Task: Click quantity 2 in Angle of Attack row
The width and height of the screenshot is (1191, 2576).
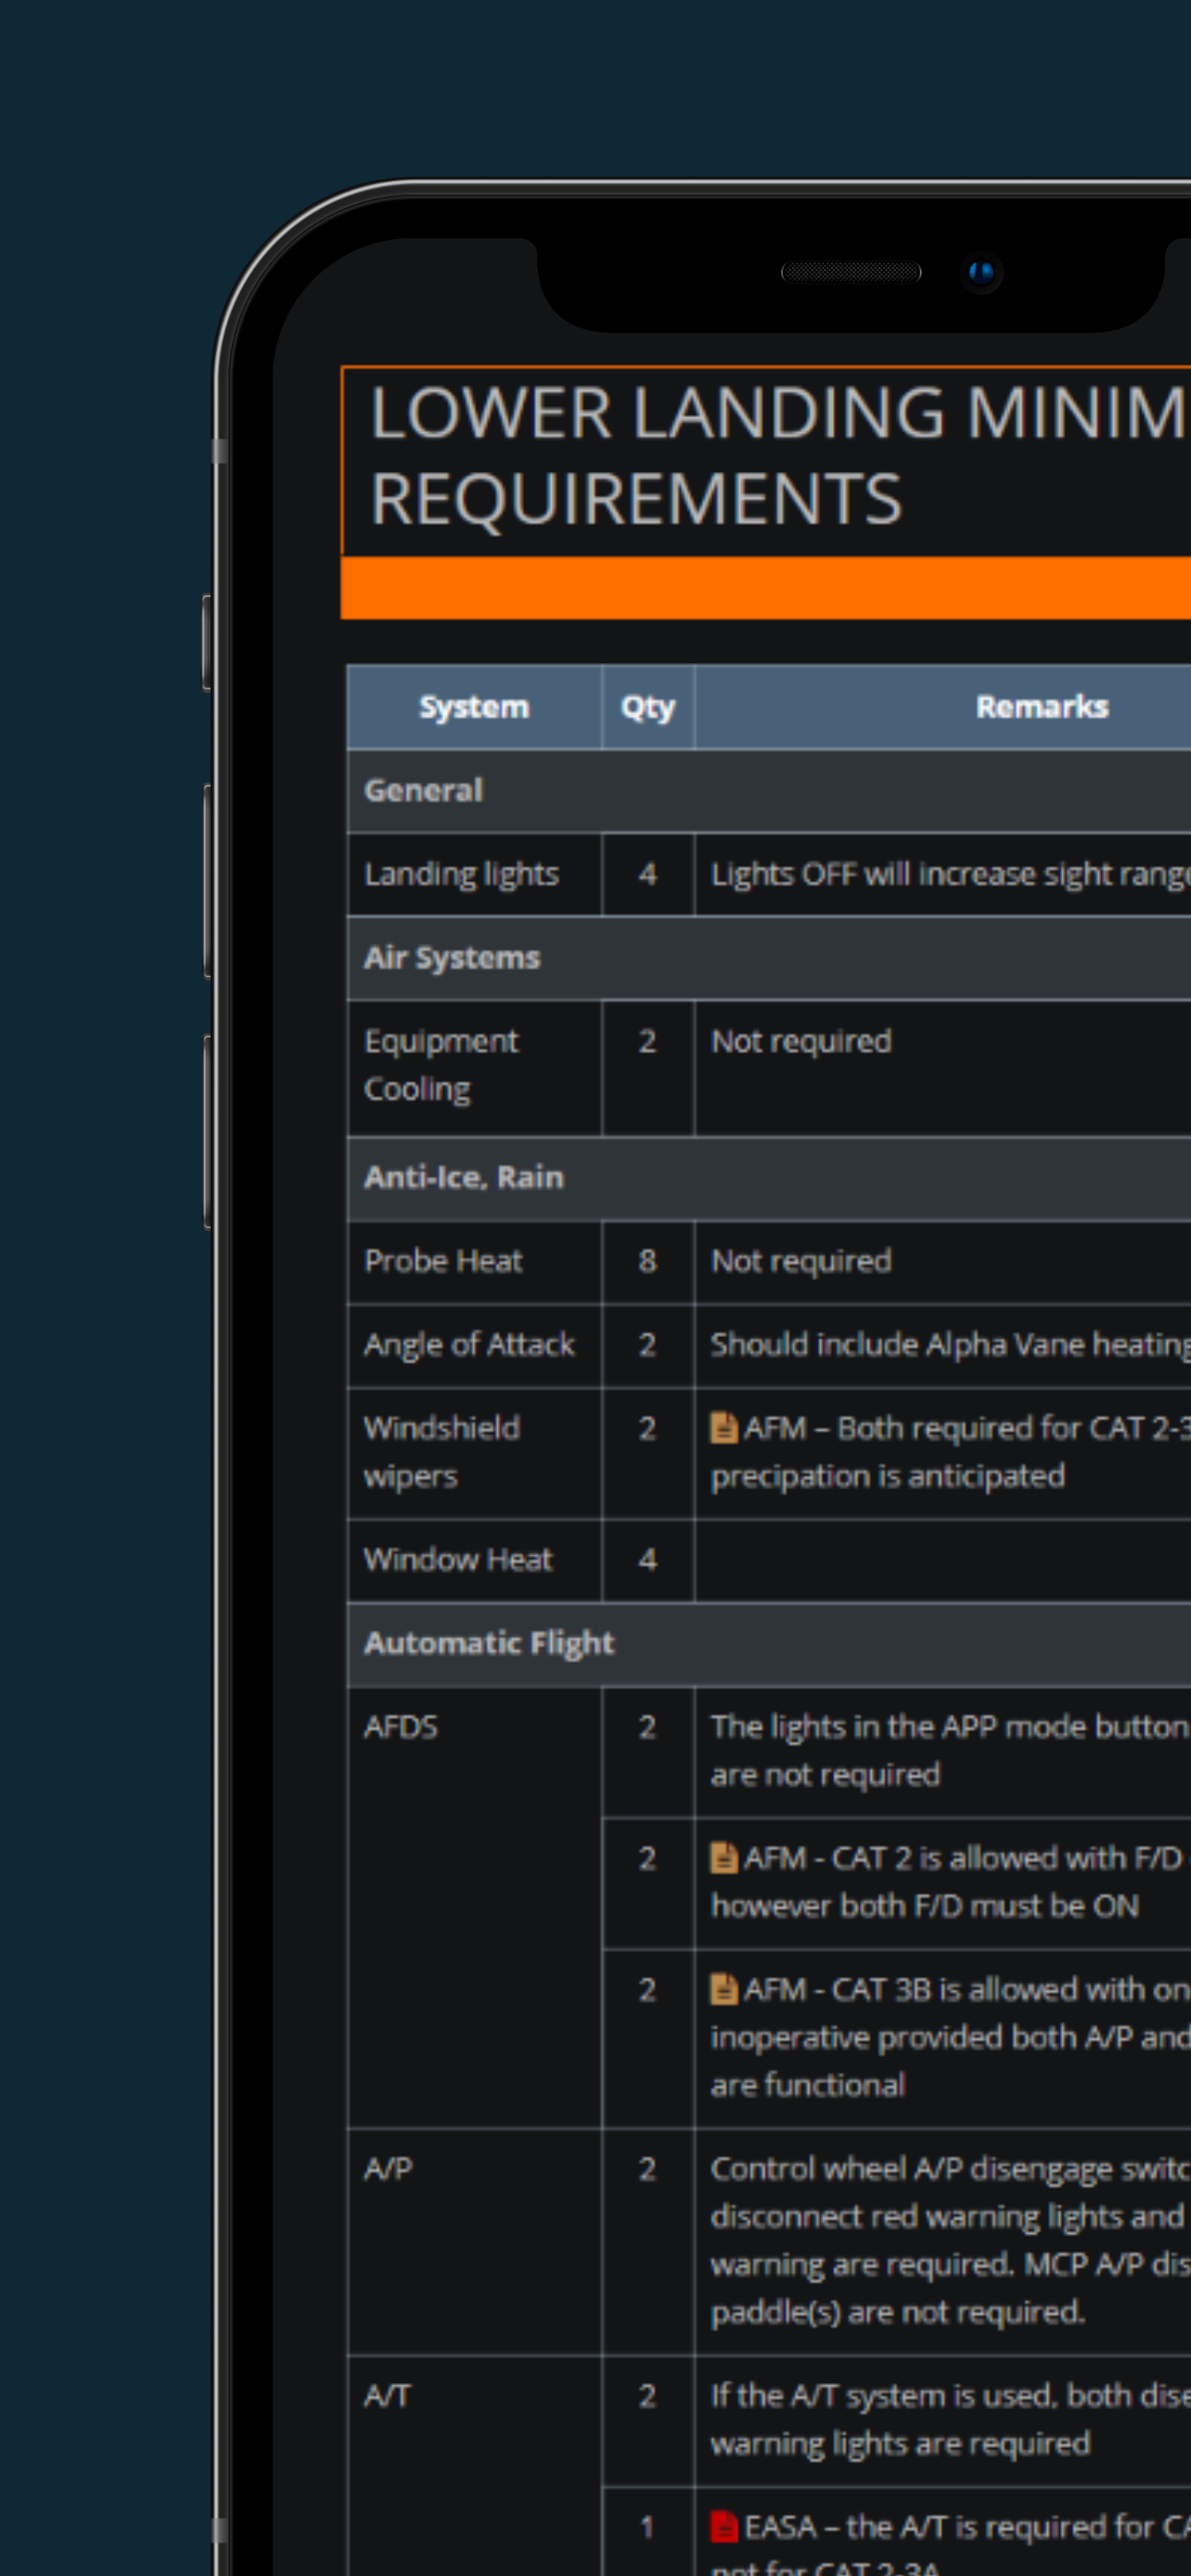Action: pyautogui.click(x=648, y=1345)
